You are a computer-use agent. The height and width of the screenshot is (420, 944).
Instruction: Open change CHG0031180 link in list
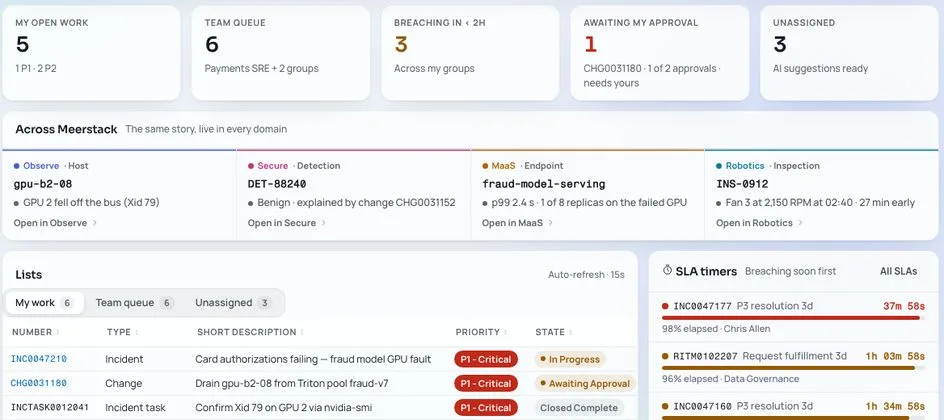[39, 383]
